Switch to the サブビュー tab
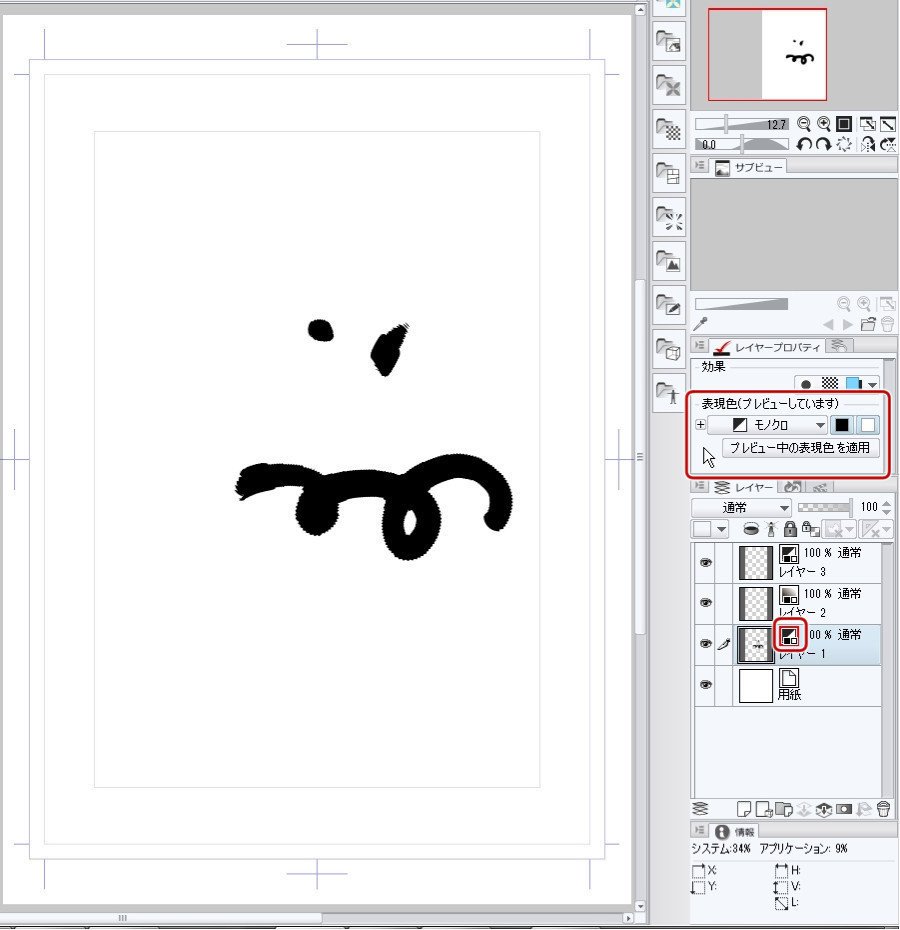Image resolution: width=900 pixels, height=930 pixels. (749, 167)
